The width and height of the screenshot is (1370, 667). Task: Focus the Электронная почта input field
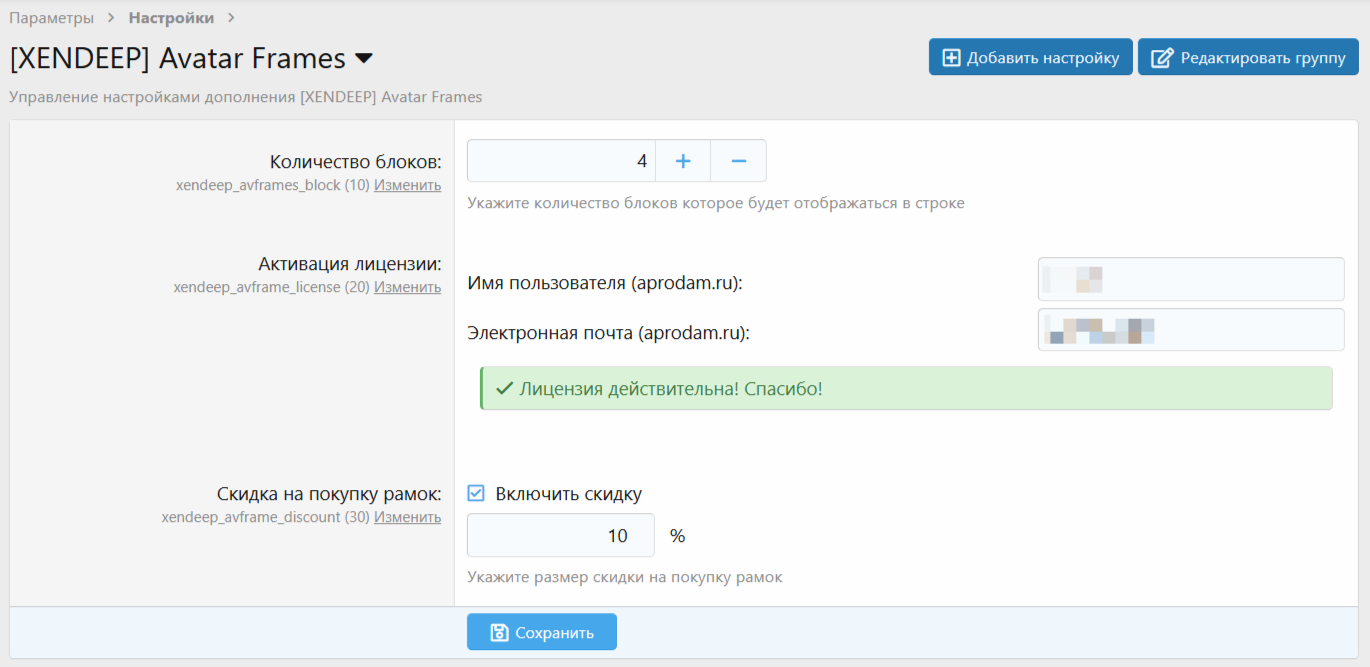tap(1191, 330)
